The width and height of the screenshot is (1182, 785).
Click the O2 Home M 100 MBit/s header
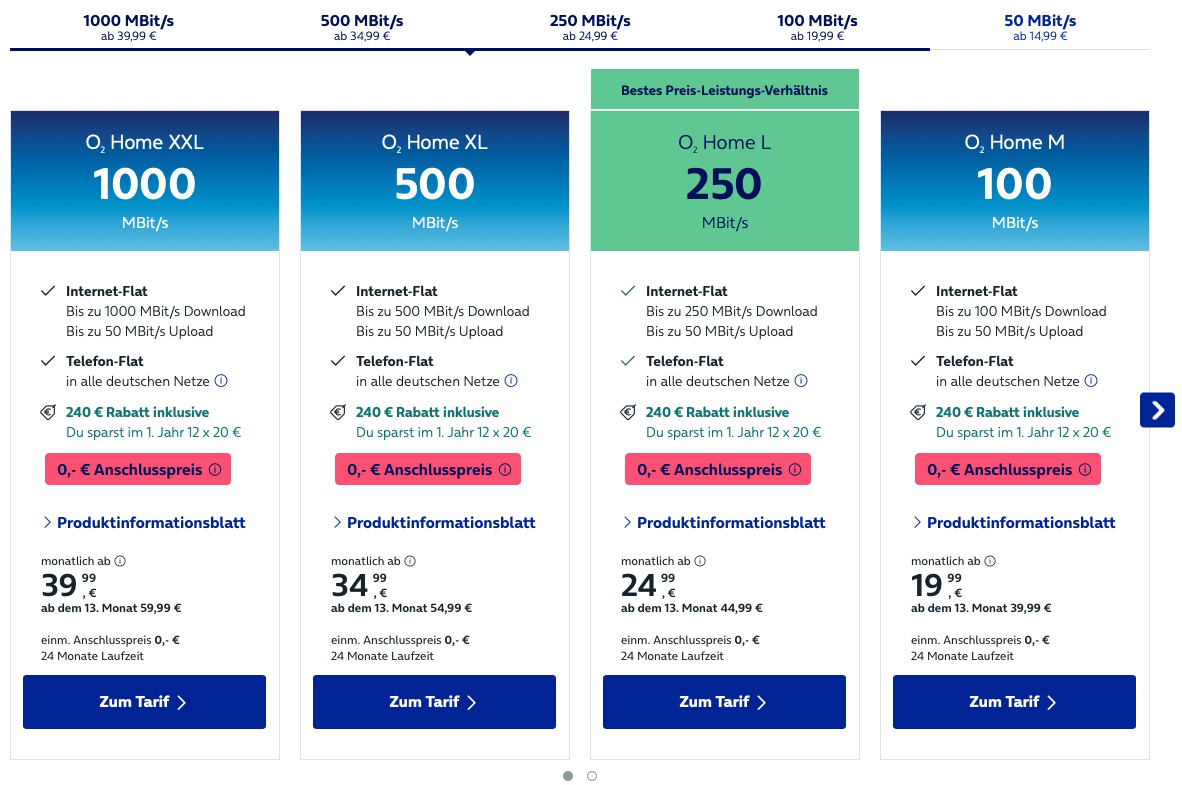pos(1014,180)
